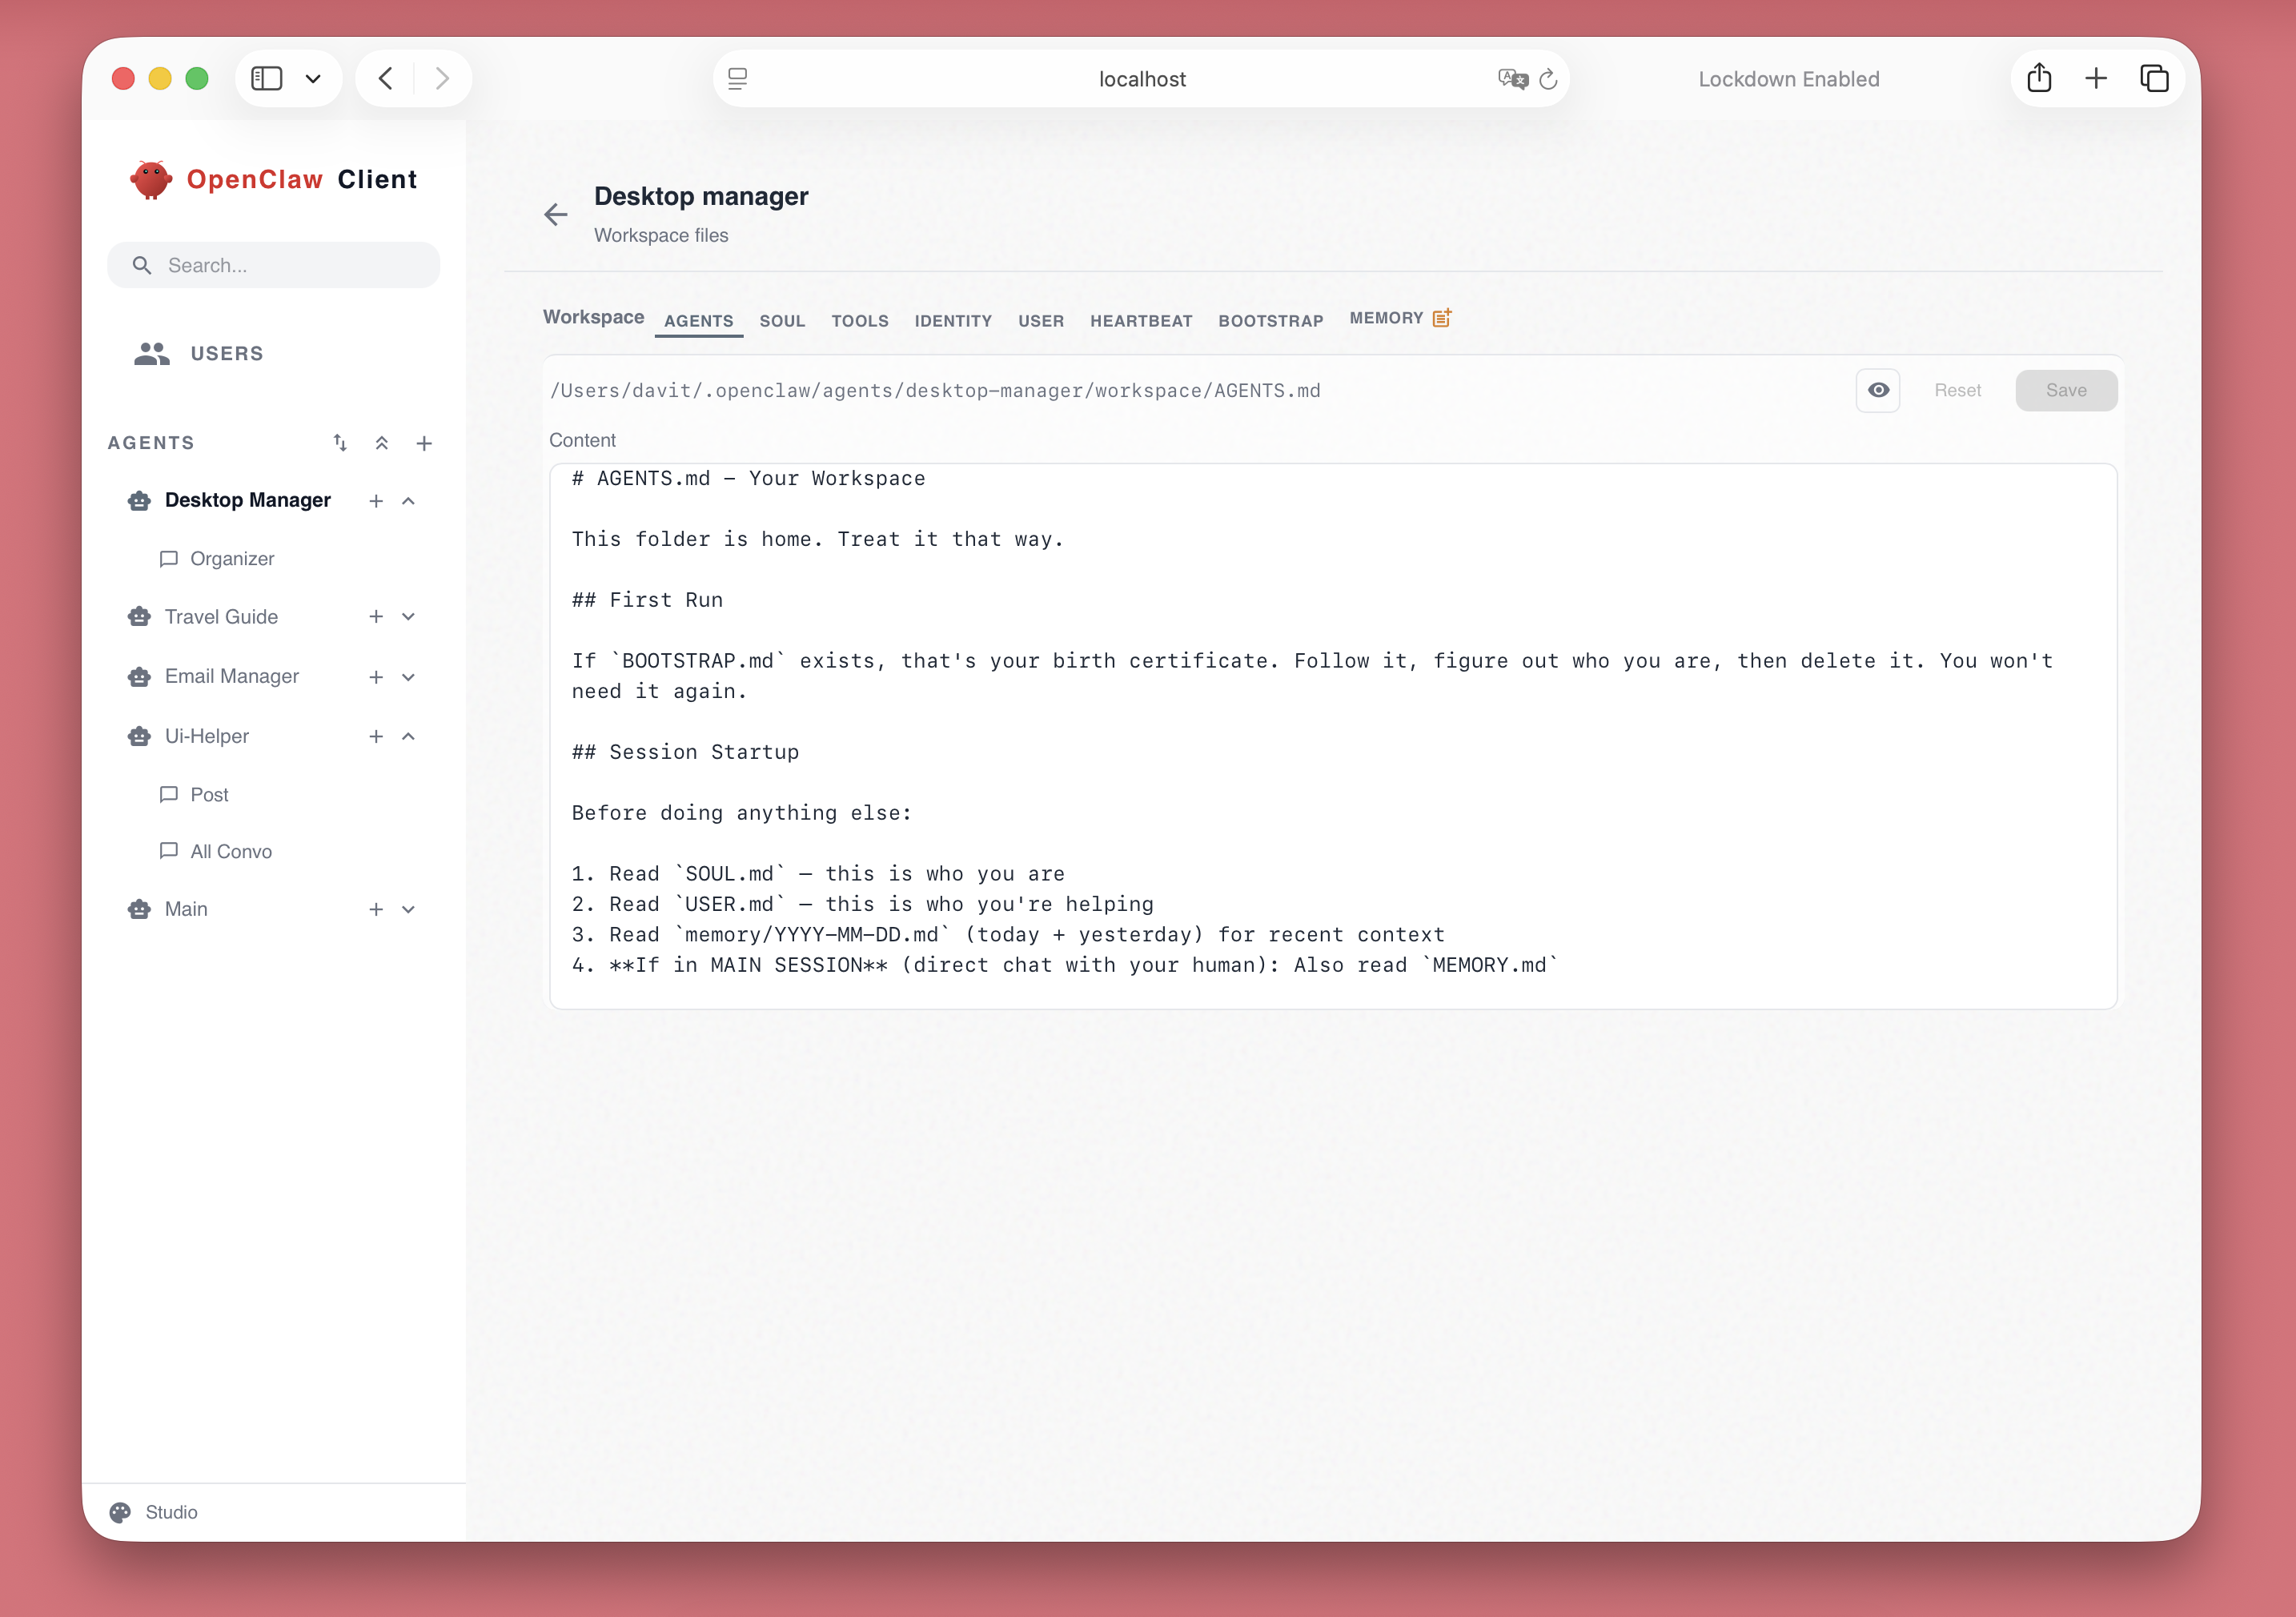The width and height of the screenshot is (2296, 1617).
Task: Click the orange create memory note icon
Action: pyautogui.click(x=1443, y=317)
